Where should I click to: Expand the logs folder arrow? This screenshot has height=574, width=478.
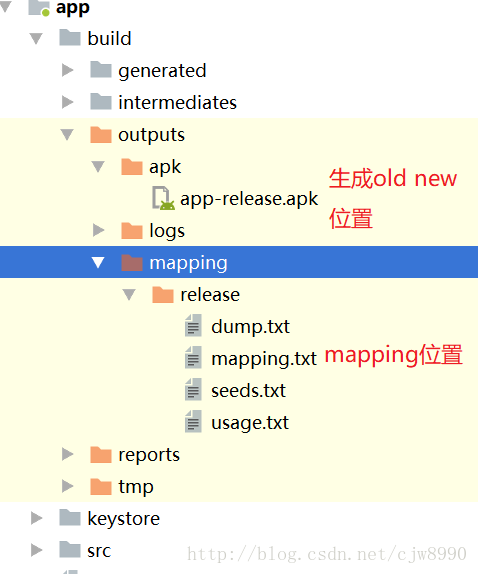click(98, 230)
